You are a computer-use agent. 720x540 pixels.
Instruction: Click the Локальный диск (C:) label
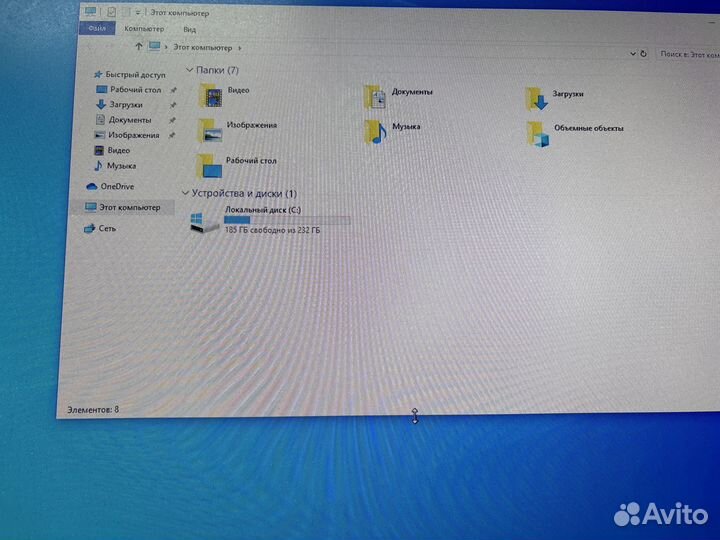click(263, 210)
